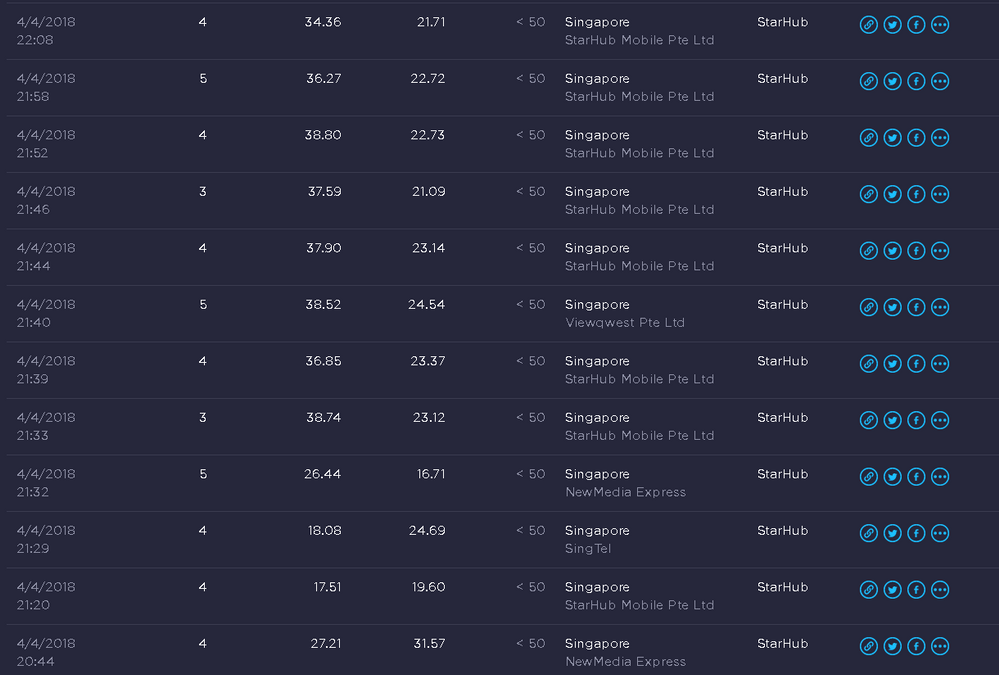Open more options for the 21:46 result

(x=940, y=194)
